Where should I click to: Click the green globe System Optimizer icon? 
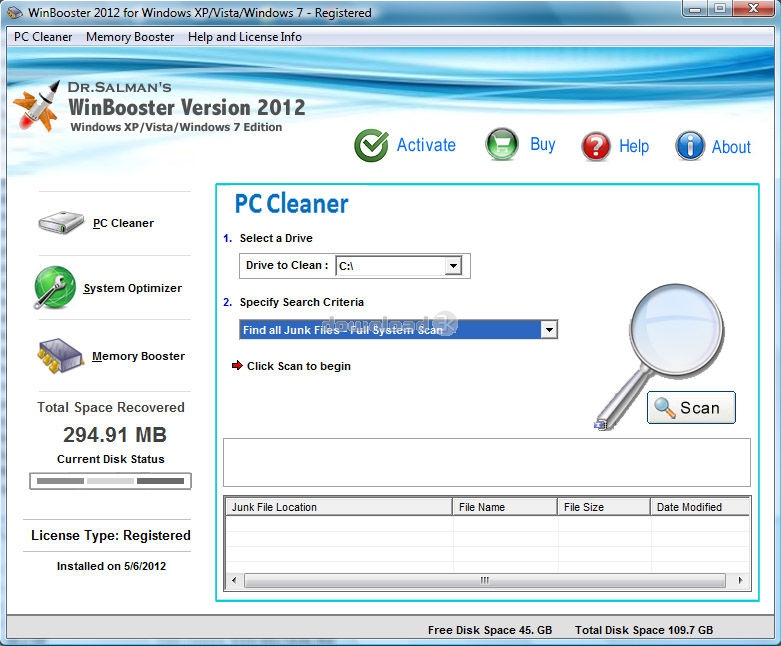point(55,287)
